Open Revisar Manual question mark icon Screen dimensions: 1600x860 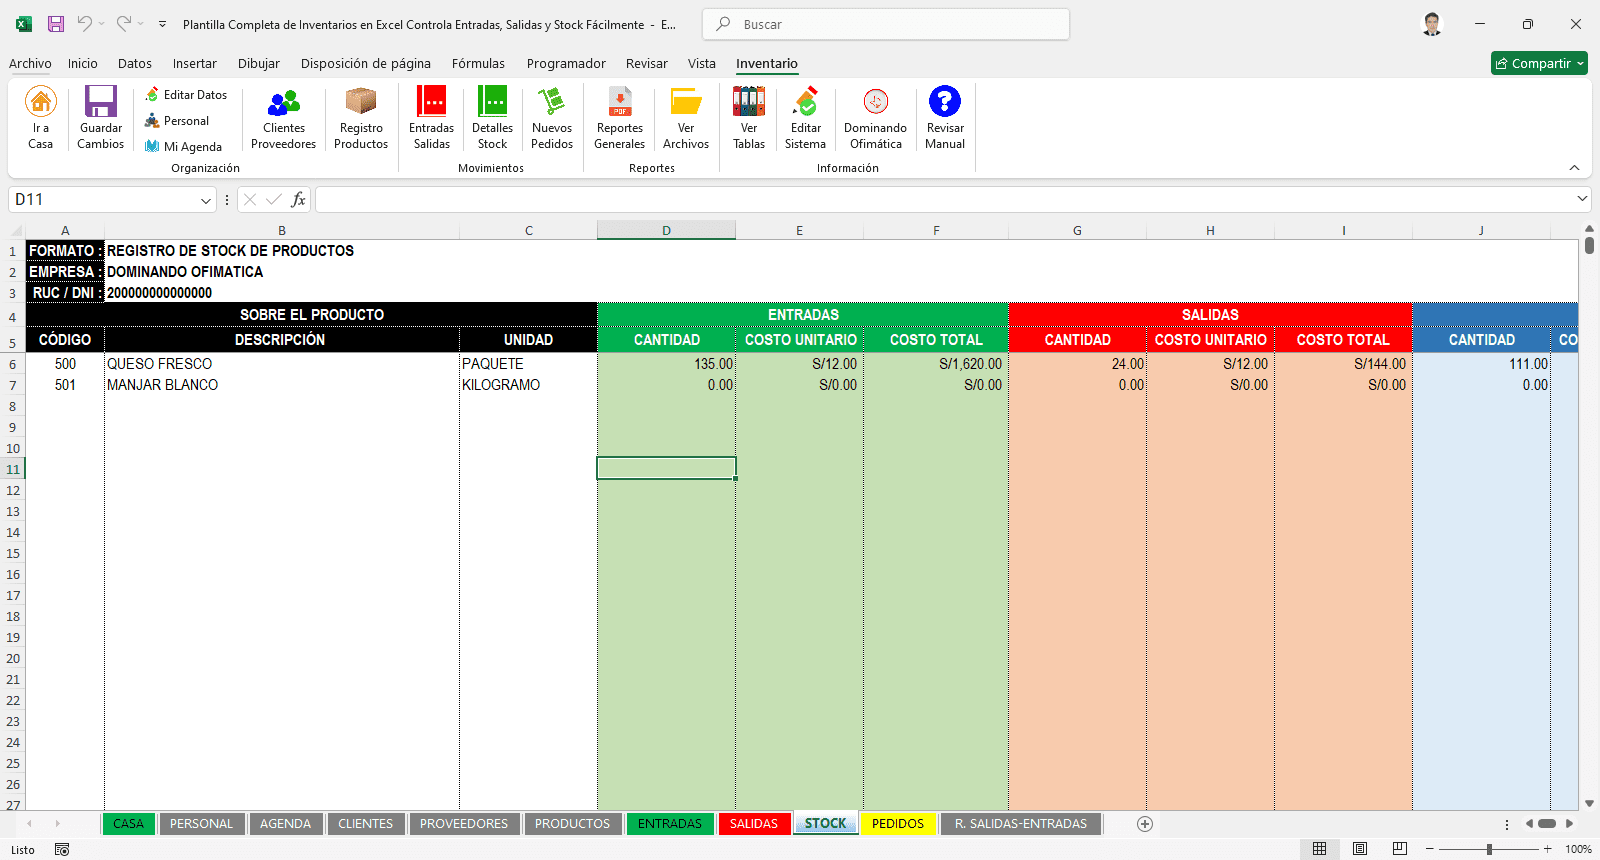pyautogui.click(x=945, y=102)
